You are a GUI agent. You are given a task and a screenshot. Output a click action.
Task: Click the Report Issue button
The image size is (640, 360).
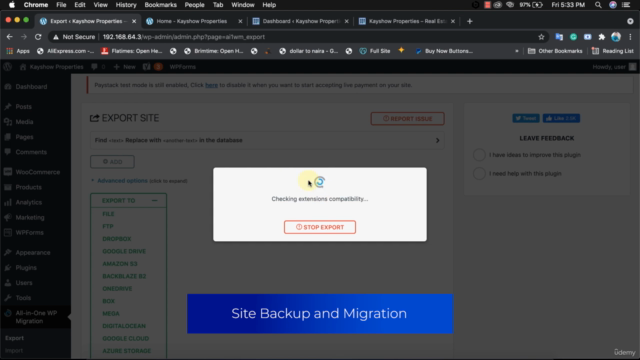pyautogui.click(x=407, y=118)
